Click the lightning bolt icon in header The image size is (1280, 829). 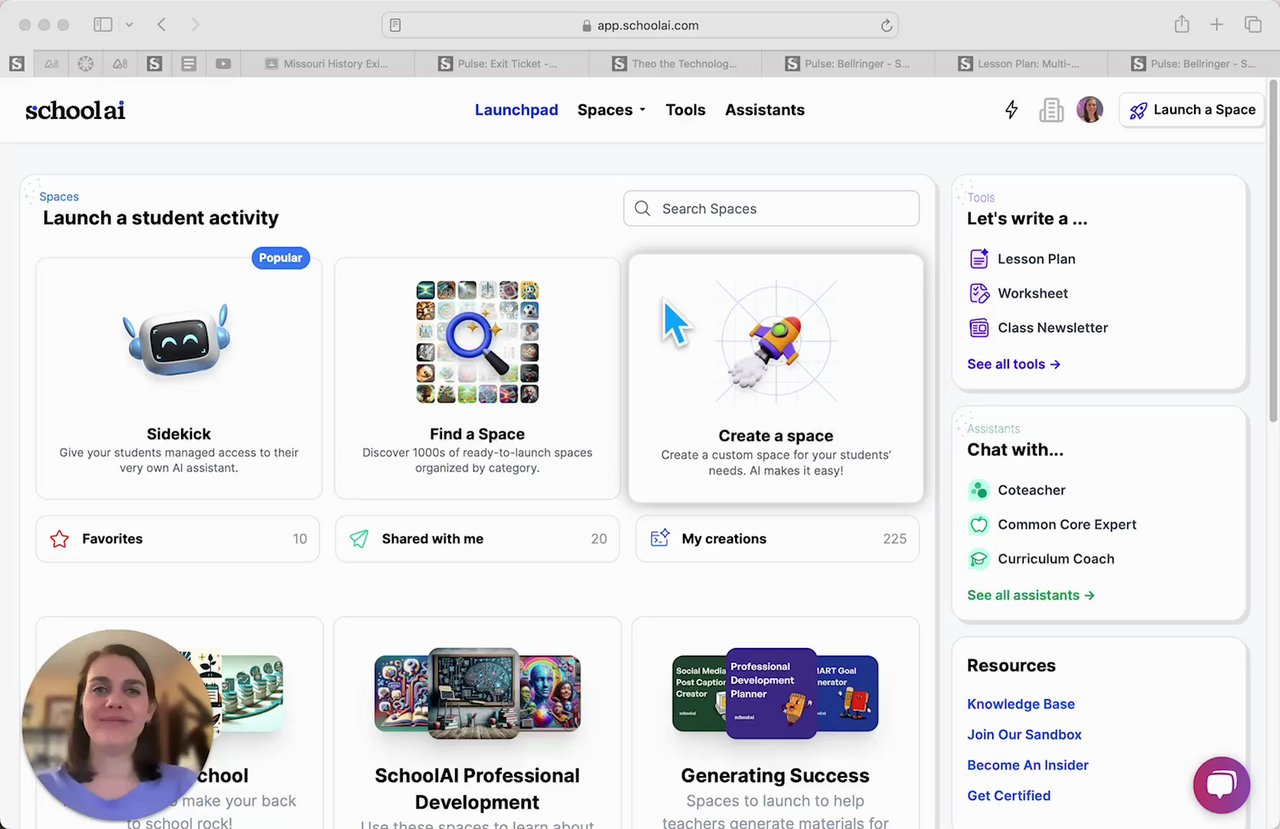[1011, 110]
